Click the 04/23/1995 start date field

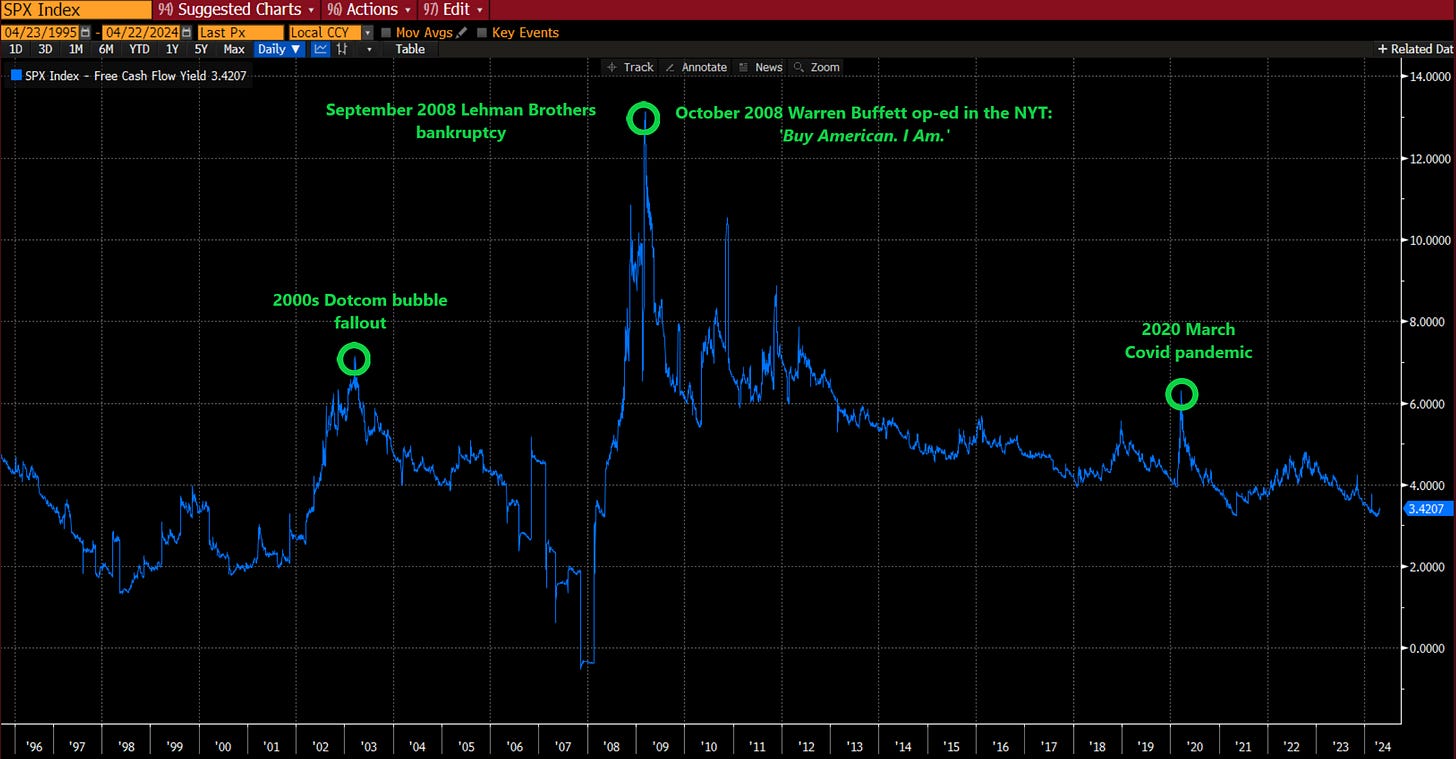tap(40, 33)
